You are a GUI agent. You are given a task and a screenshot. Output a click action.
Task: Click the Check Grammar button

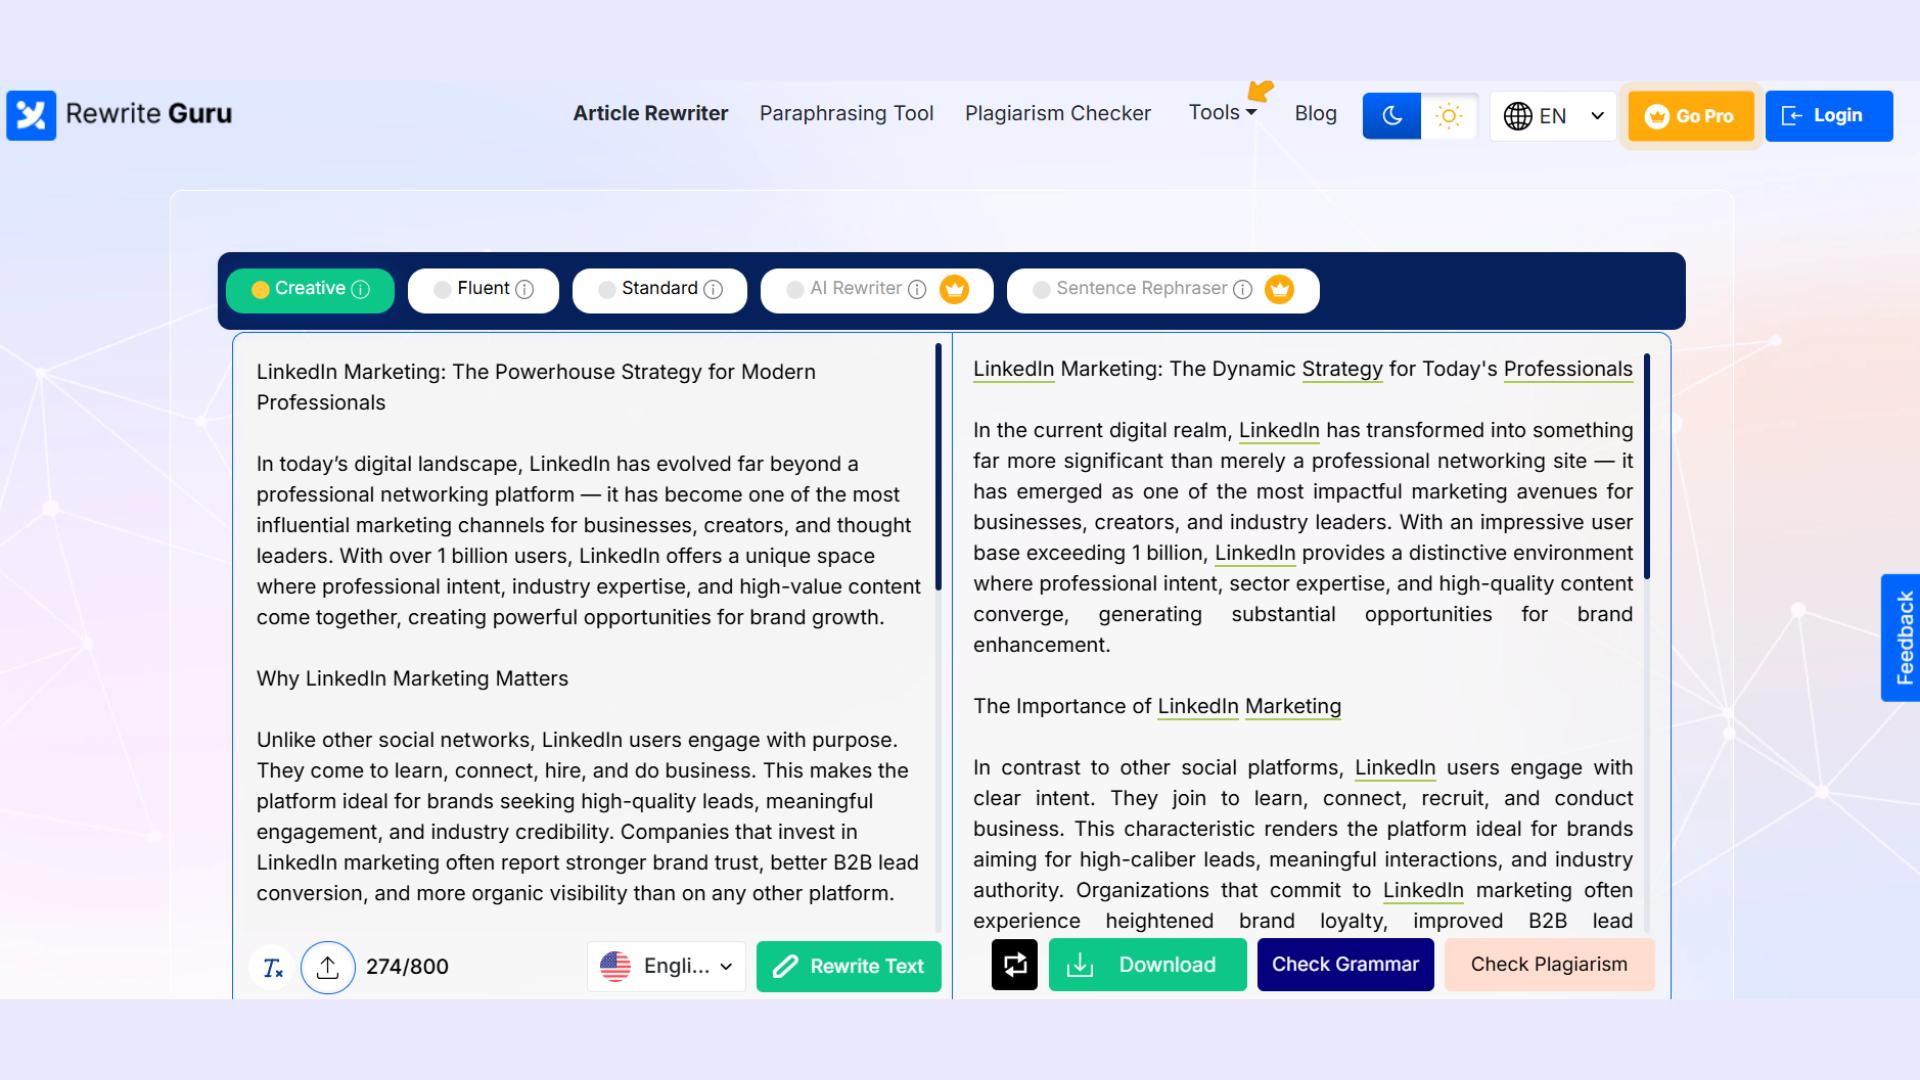click(1344, 965)
